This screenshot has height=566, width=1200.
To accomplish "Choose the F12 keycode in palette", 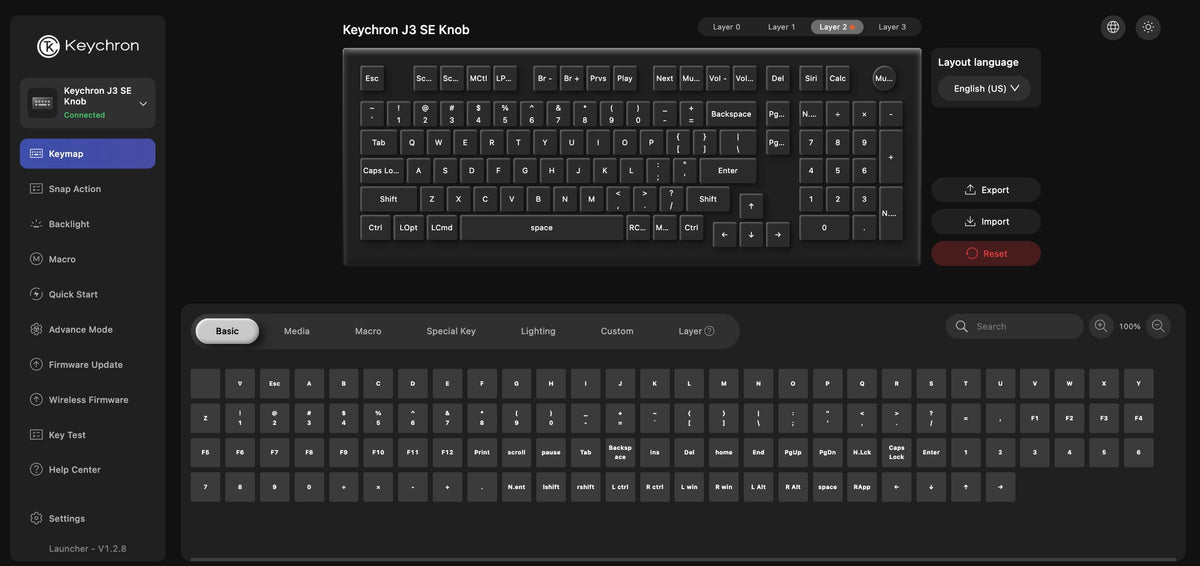I will (447, 452).
